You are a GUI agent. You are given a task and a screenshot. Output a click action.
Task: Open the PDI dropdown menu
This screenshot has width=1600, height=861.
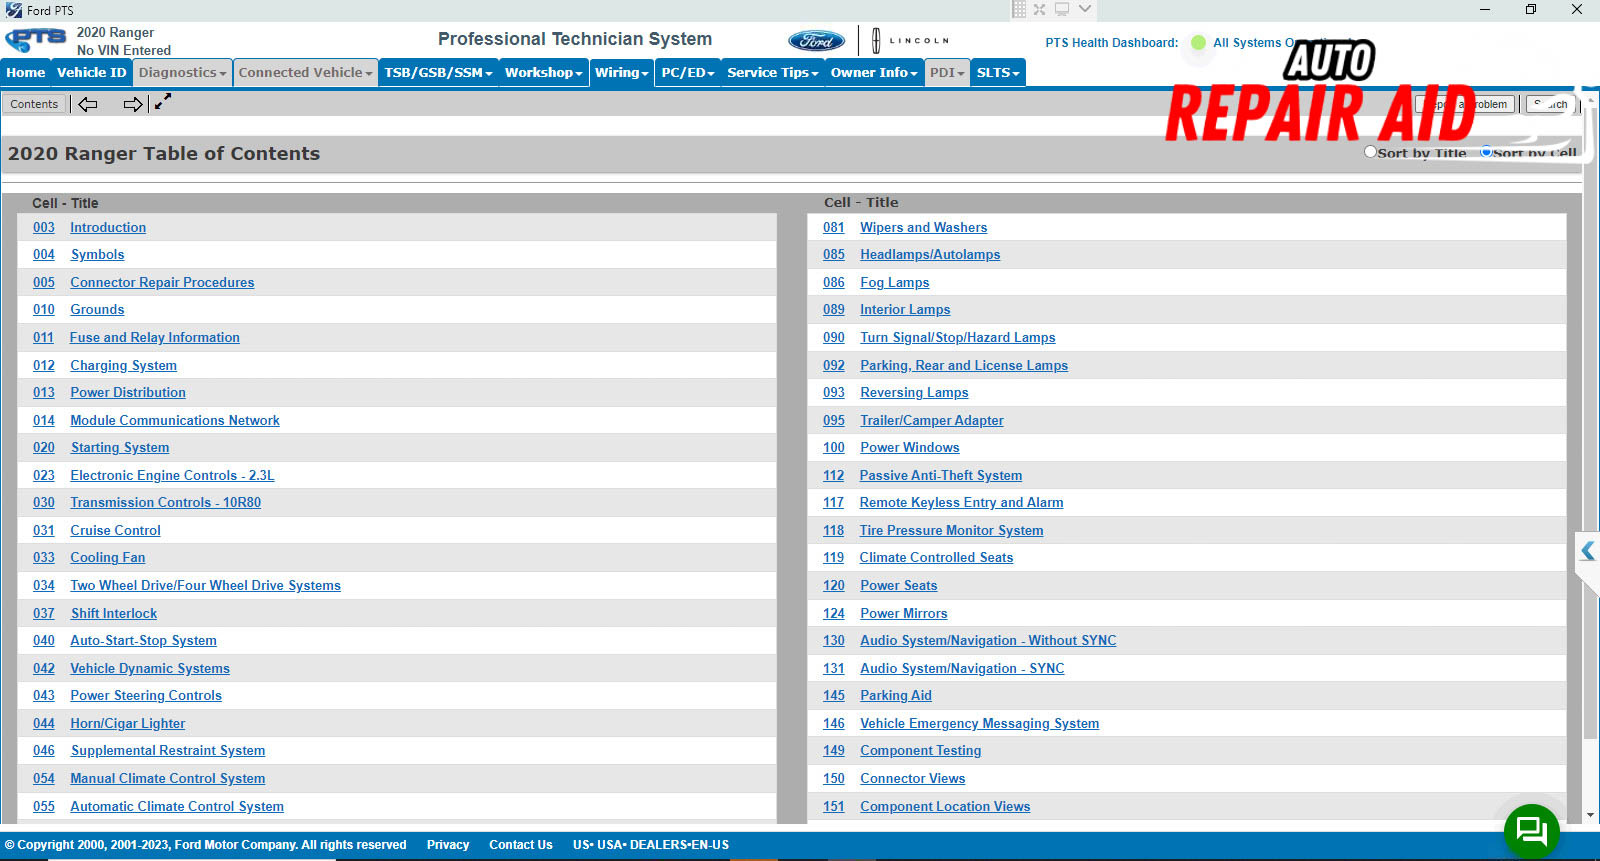947,73
